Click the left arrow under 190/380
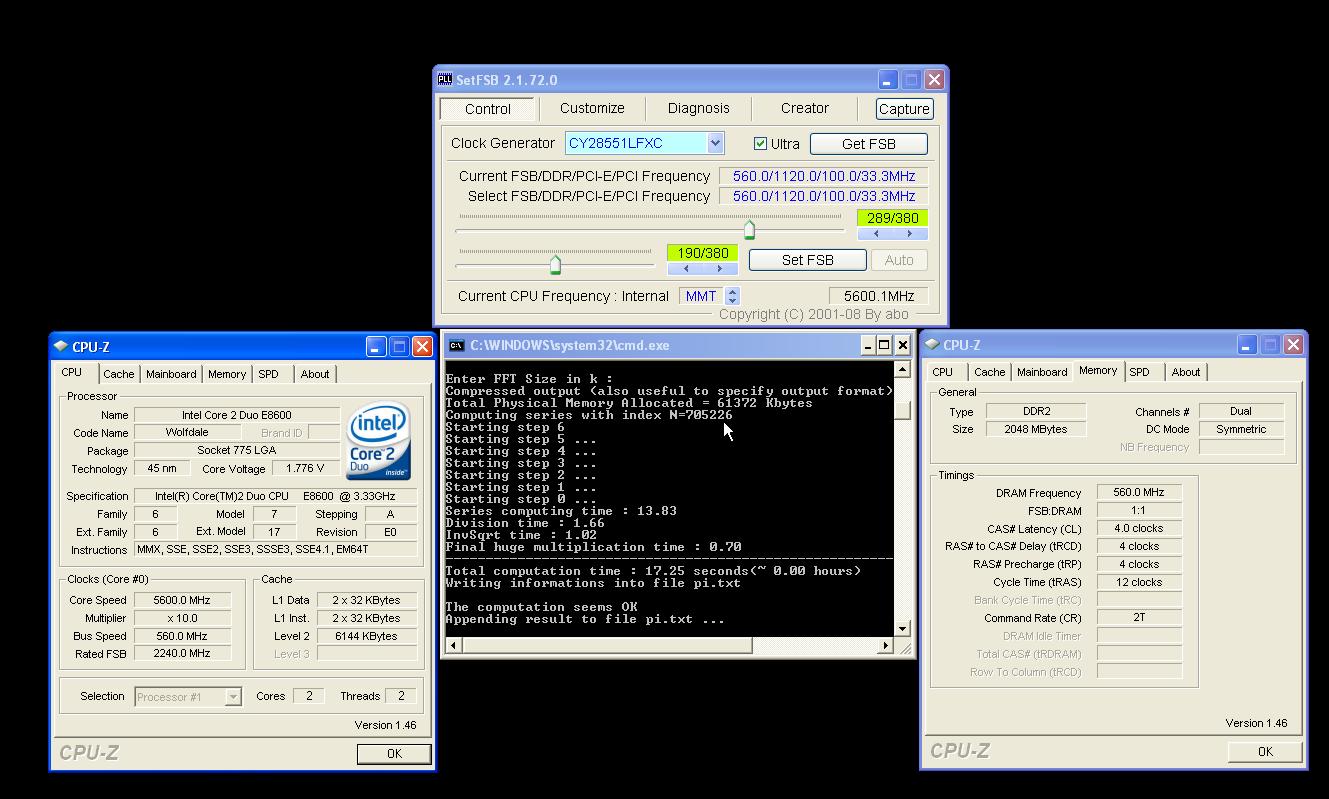 (686, 269)
